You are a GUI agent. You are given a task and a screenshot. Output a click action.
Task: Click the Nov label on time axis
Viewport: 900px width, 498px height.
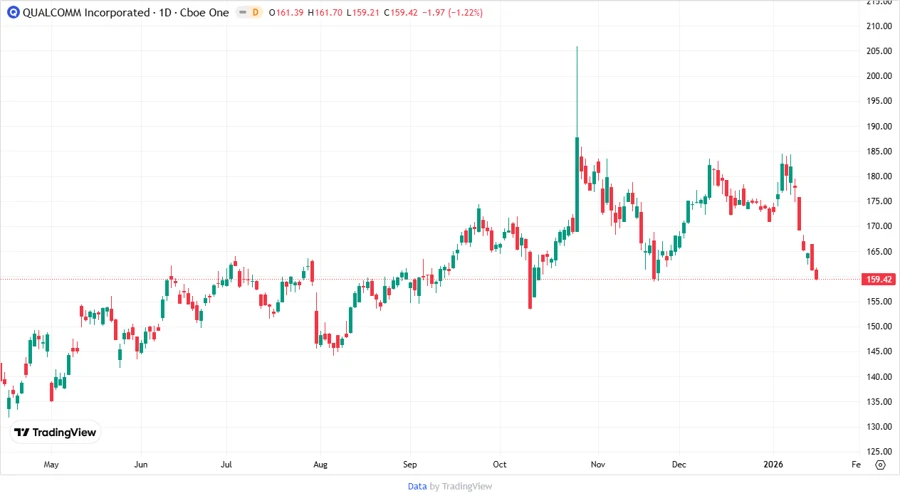click(x=598, y=465)
